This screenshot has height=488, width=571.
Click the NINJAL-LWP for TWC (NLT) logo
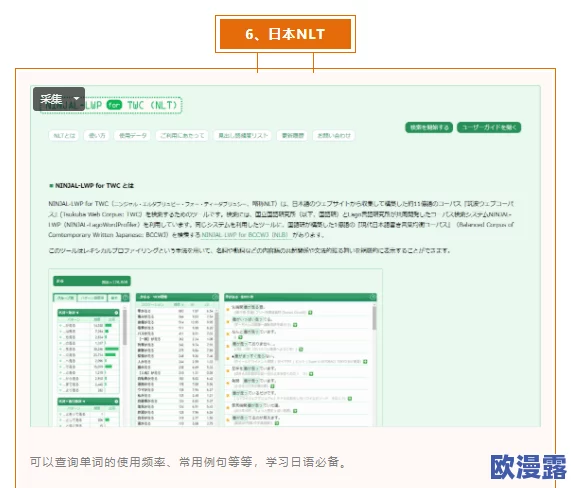111,105
